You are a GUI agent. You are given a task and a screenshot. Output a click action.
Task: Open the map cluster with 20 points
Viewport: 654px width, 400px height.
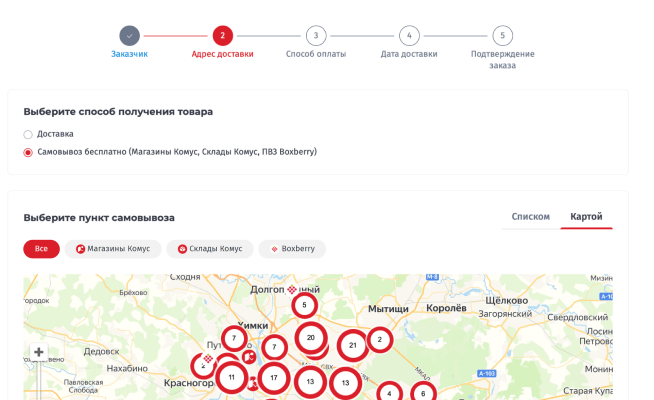(x=311, y=338)
